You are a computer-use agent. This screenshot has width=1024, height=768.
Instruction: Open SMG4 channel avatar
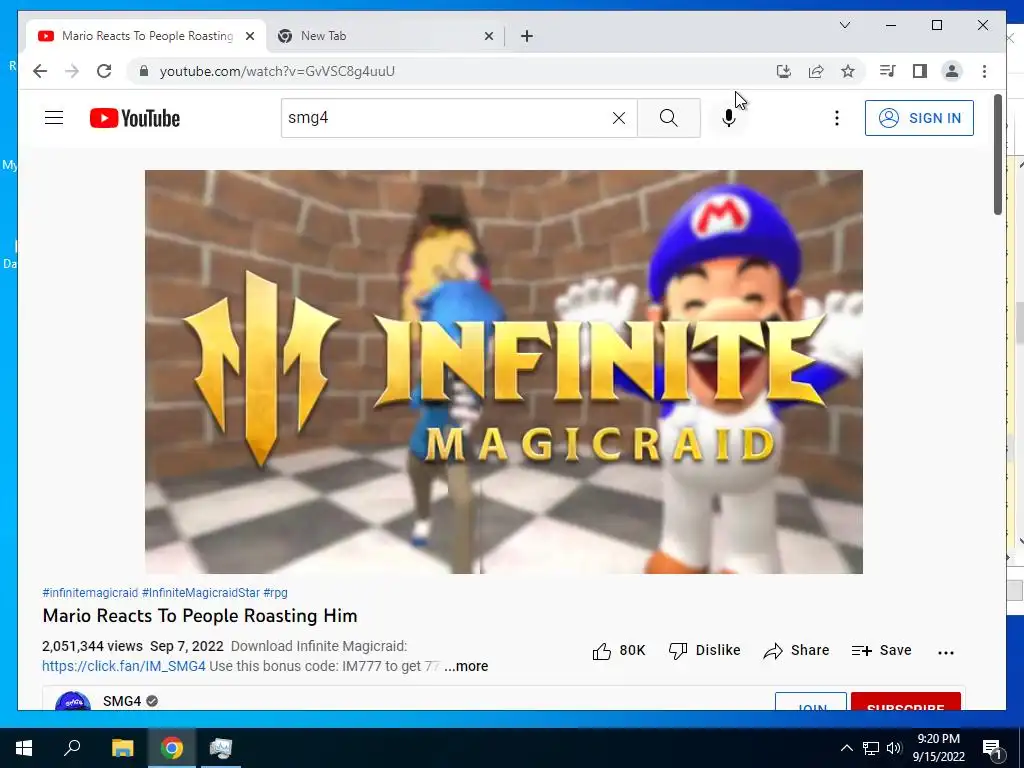click(73, 701)
